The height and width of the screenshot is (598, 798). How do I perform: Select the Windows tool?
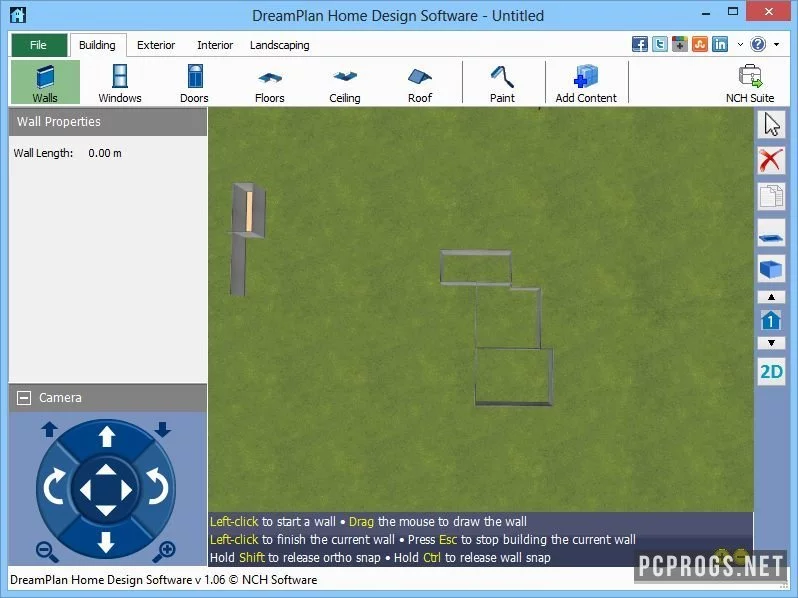click(120, 82)
